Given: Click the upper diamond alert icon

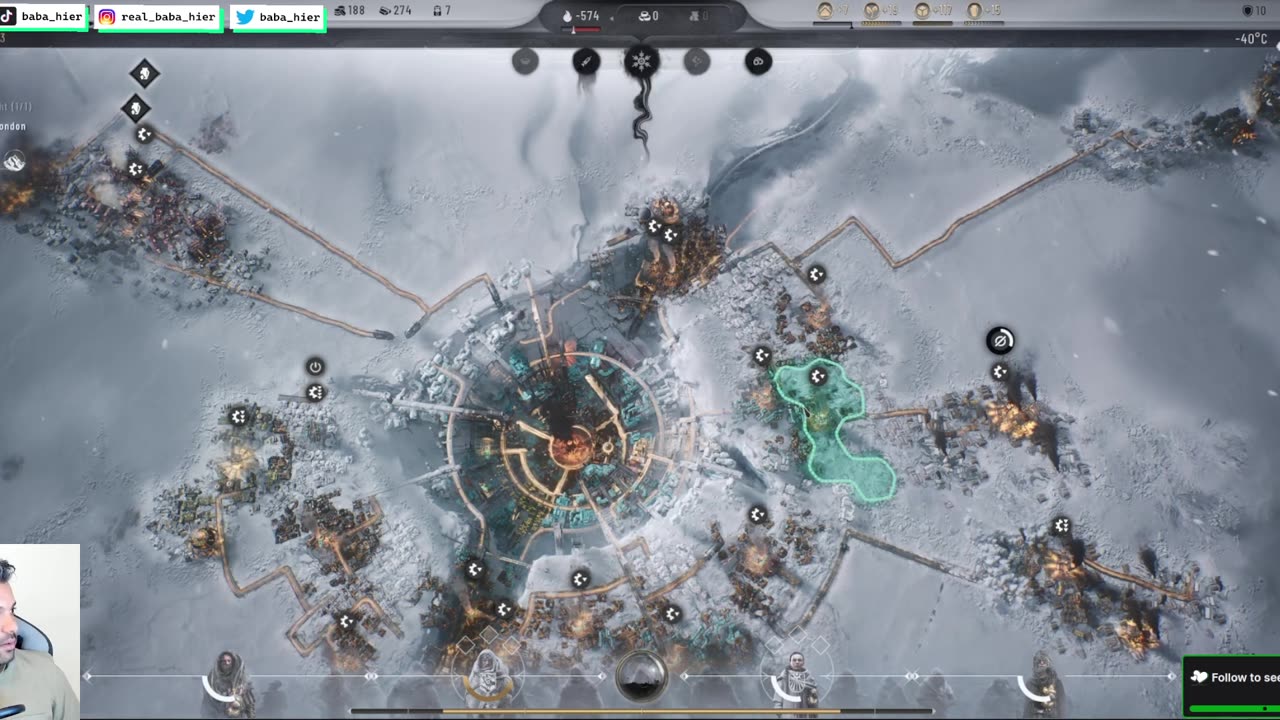Looking at the screenshot, I should [144, 73].
